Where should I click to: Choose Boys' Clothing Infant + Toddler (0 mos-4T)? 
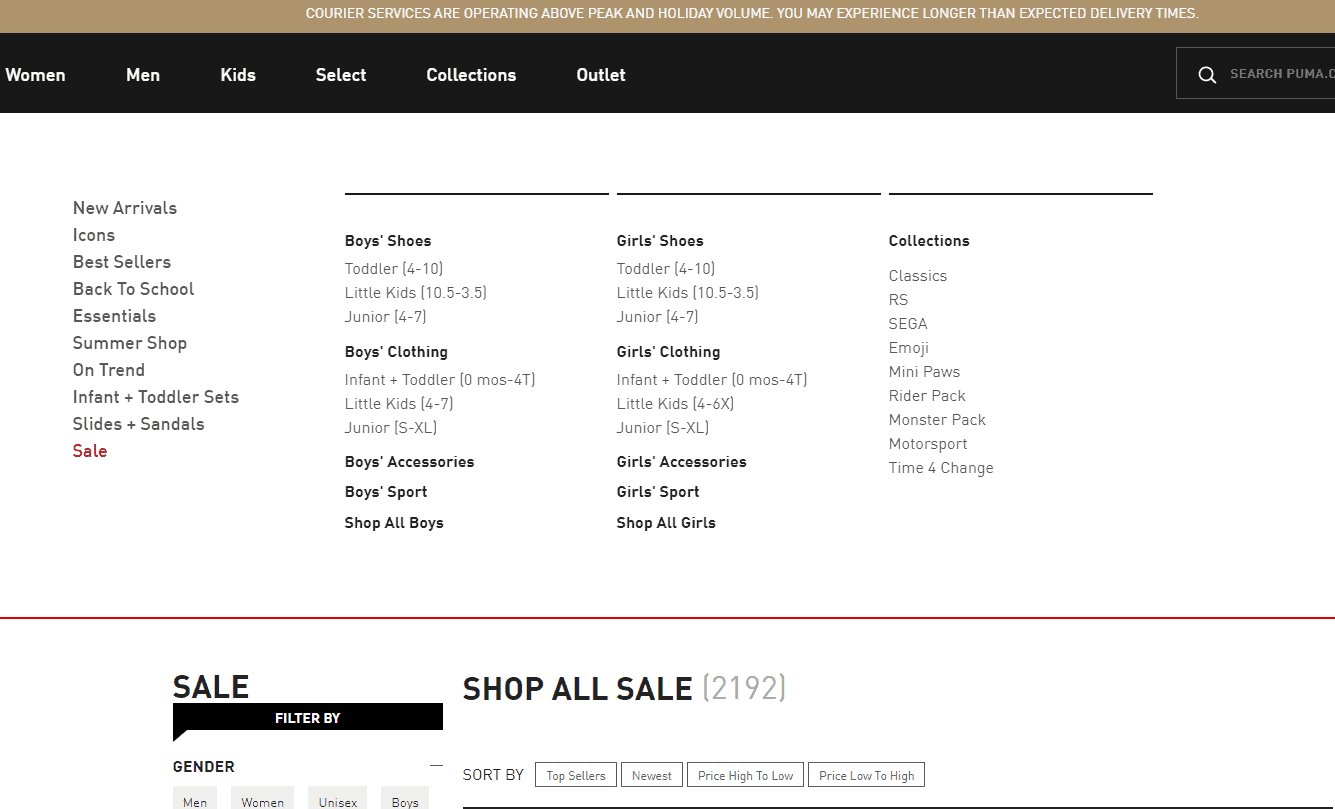click(x=440, y=380)
